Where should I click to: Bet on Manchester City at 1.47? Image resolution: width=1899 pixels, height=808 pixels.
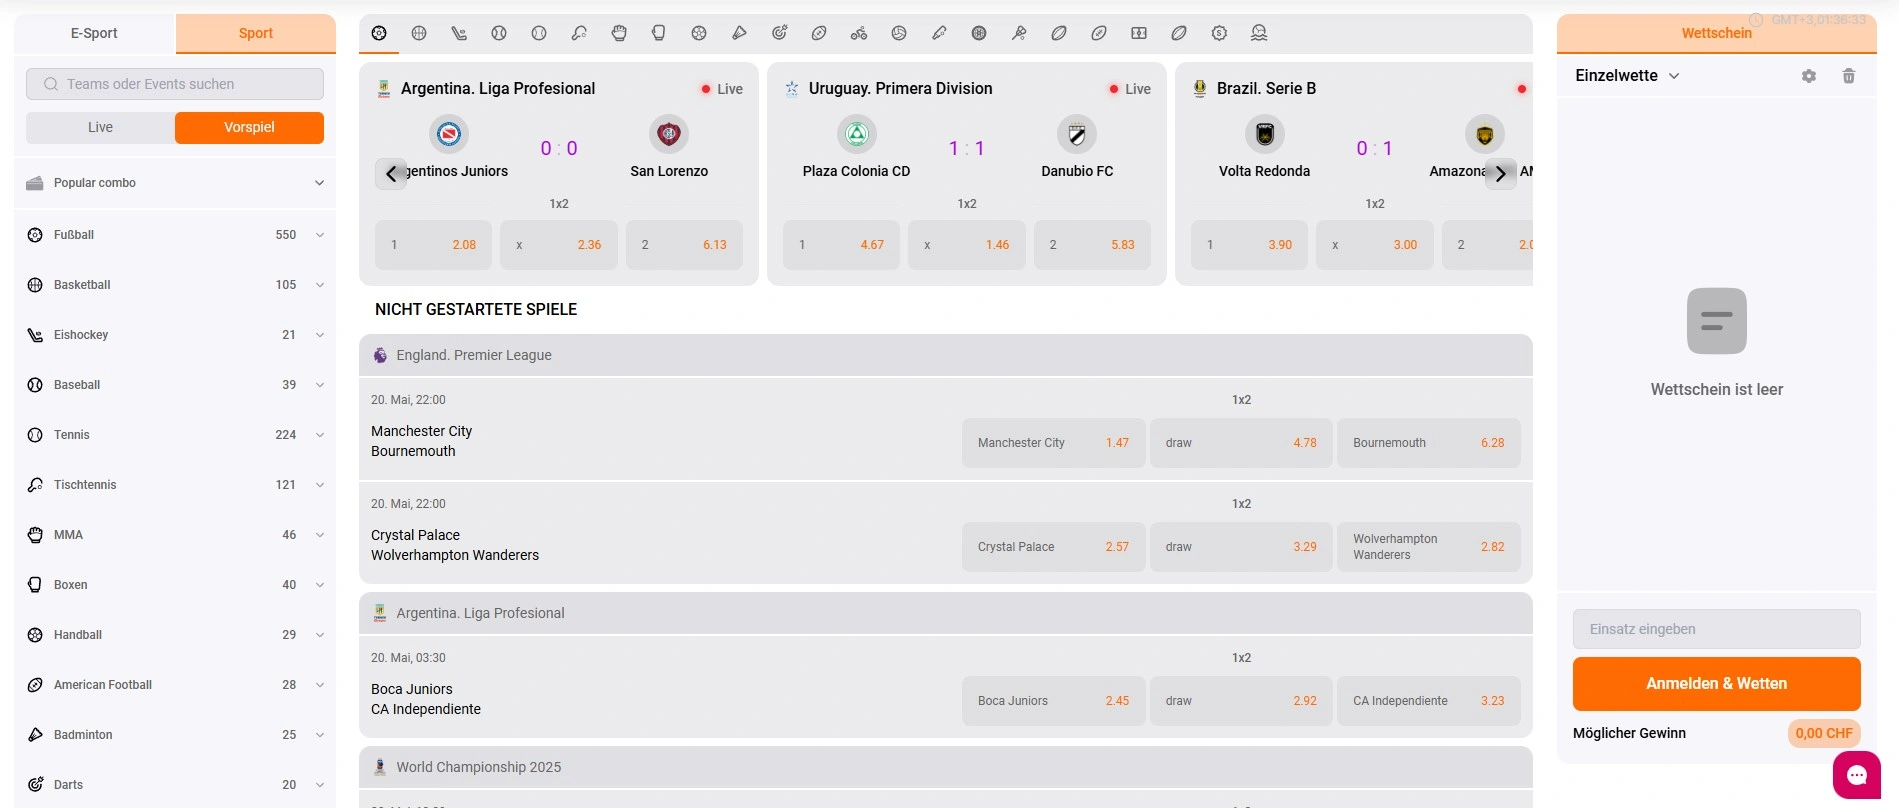pos(1053,443)
